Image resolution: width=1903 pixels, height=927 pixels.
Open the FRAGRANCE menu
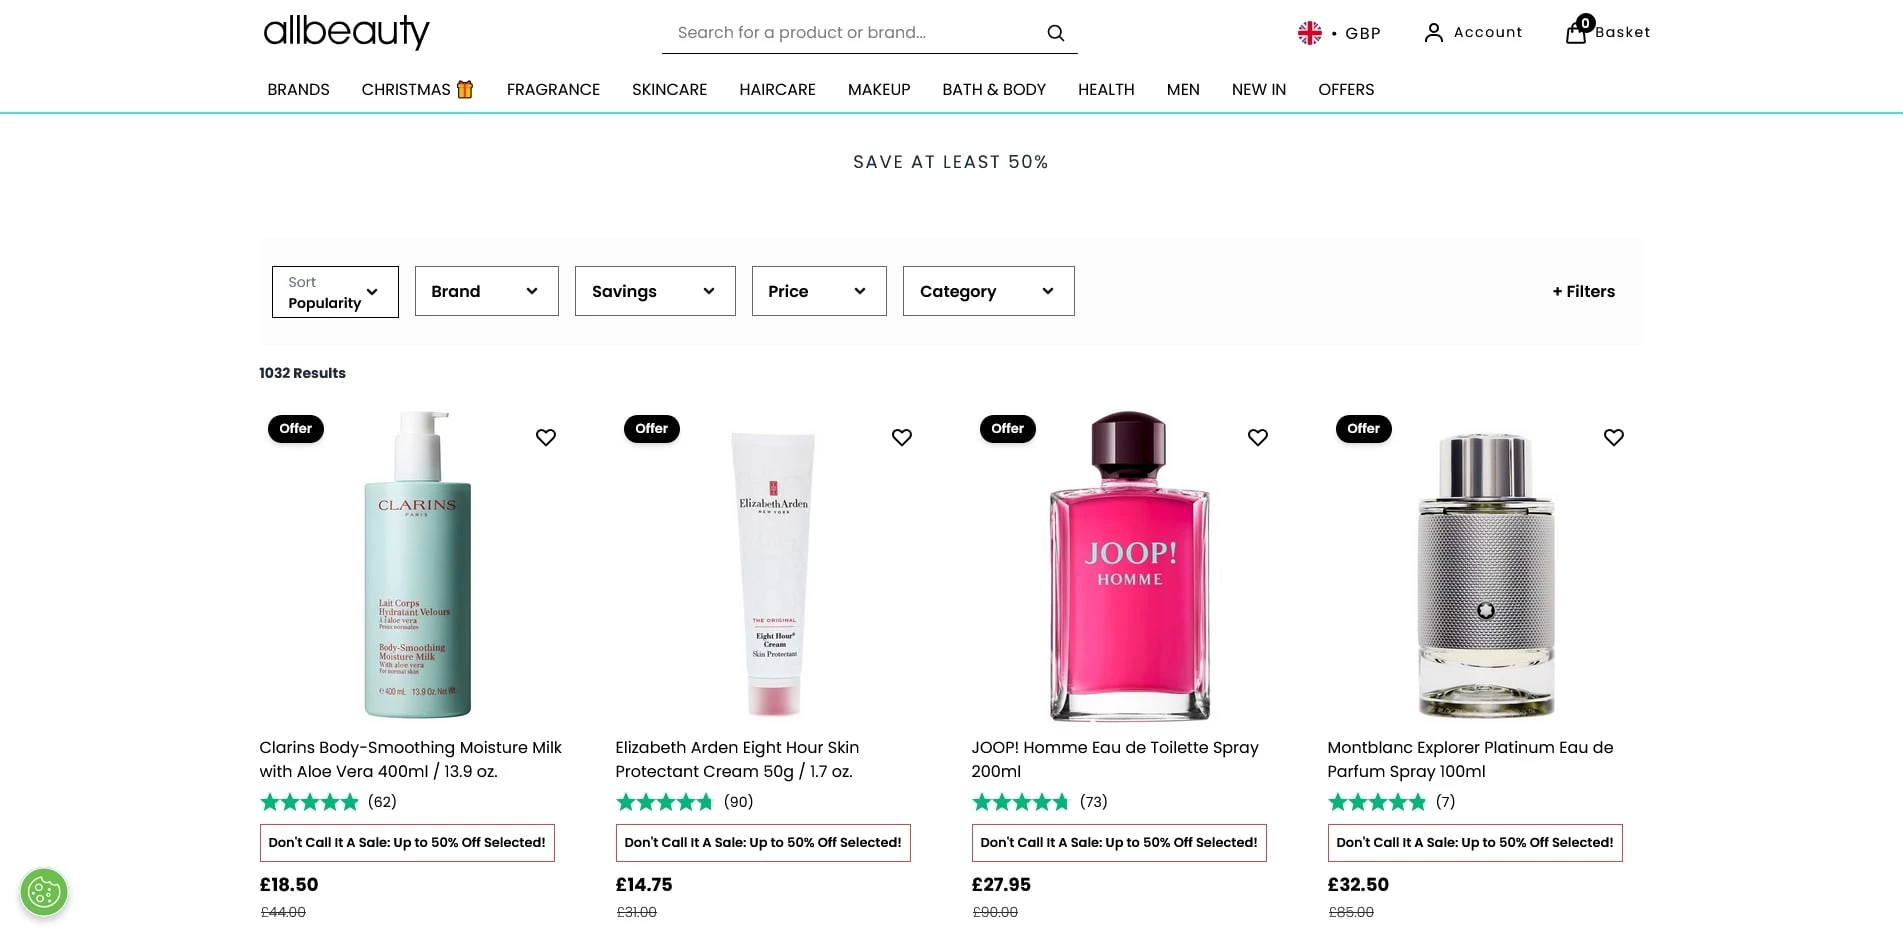click(x=553, y=89)
